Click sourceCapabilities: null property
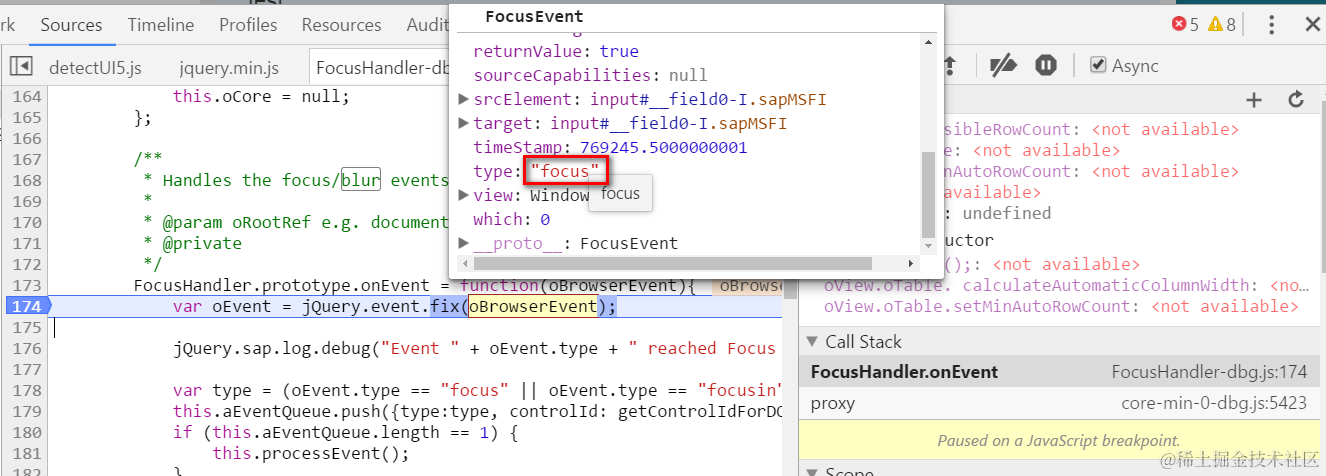Viewport: 1326px width, 476px height. [x=590, y=75]
